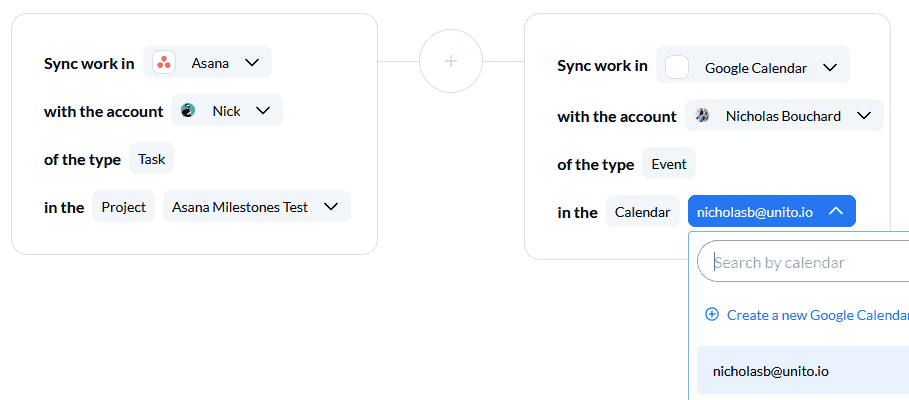Open the Google Calendar tool dropdown
Viewport: 909px width, 400px height.
point(752,67)
